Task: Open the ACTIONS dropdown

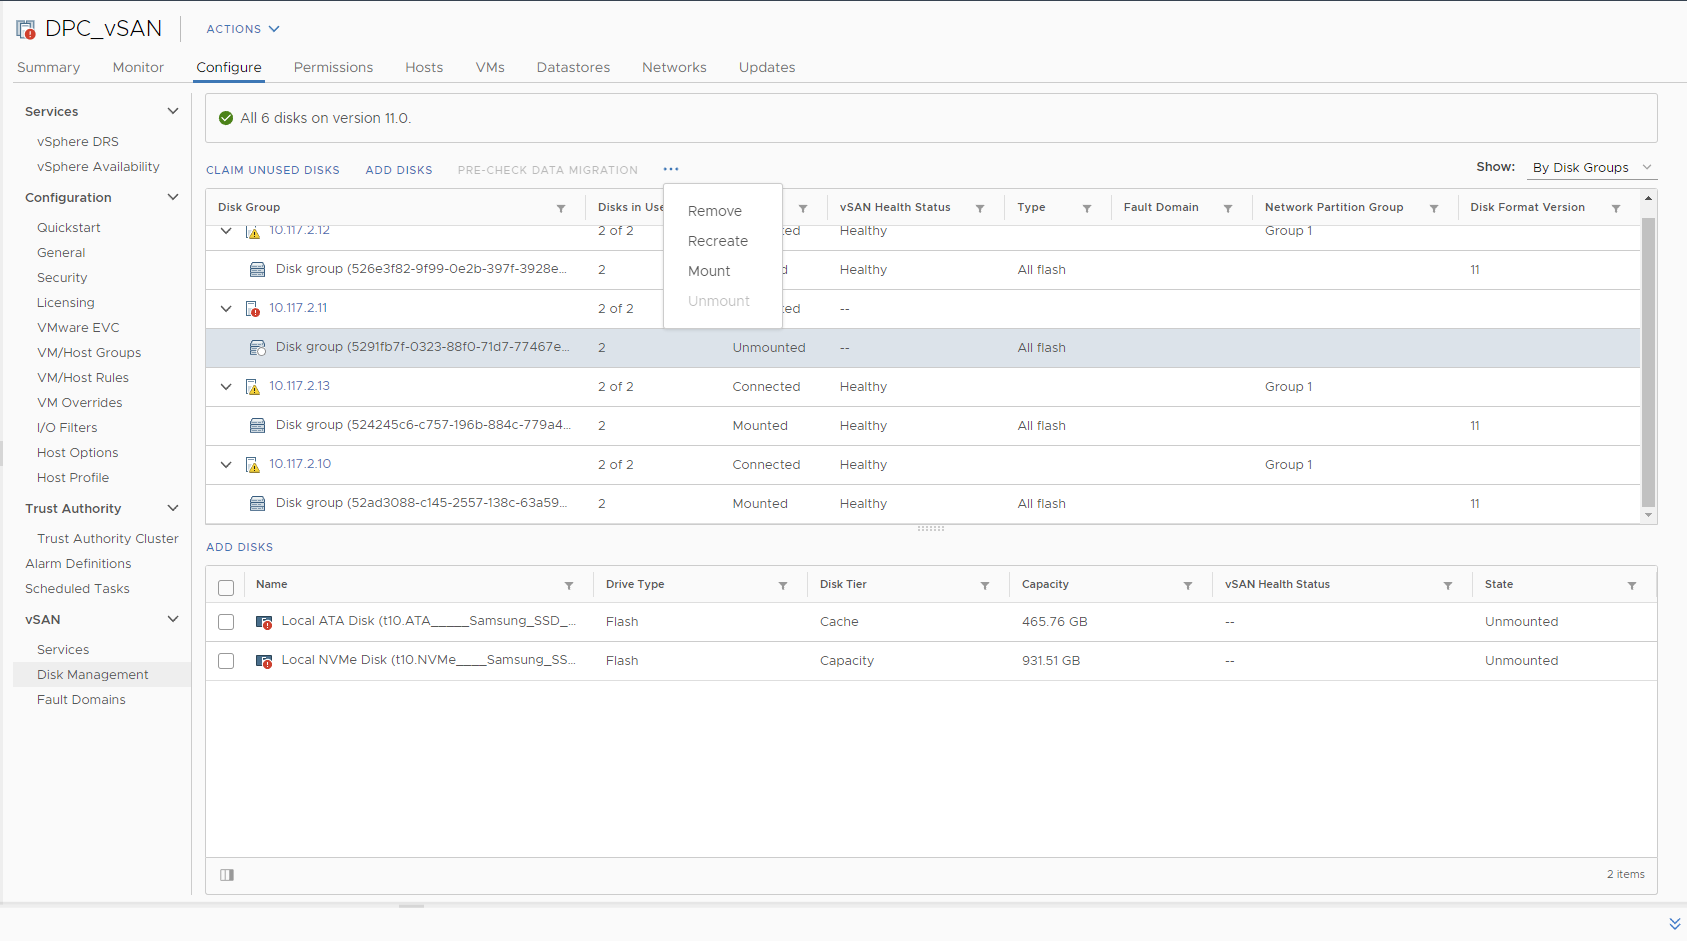Action: point(243,29)
